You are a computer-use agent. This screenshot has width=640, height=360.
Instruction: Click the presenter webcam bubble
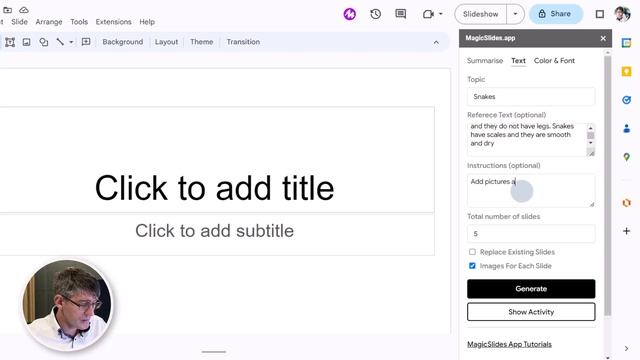tap(67, 305)
